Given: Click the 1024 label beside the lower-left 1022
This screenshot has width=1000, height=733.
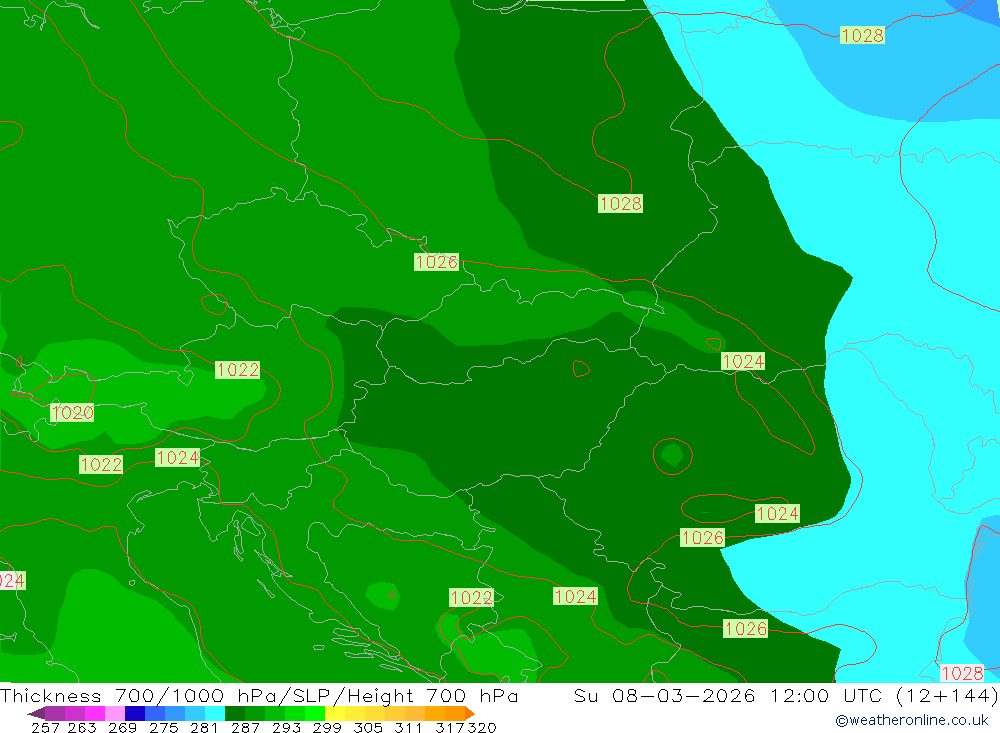Looking at the screenshot, I should [178, 457].
